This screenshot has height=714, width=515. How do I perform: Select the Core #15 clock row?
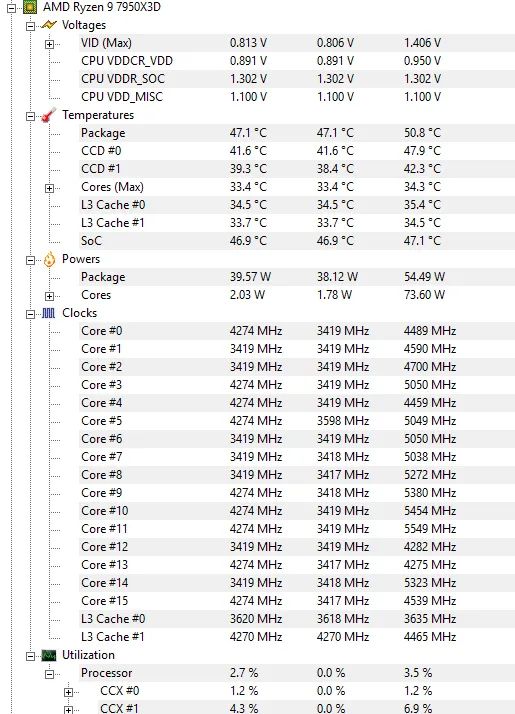tap(297, 601)
